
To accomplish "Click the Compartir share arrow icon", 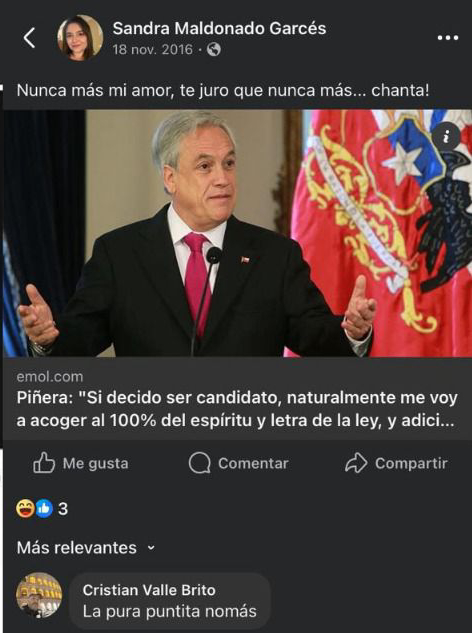I will click(x=356, y=463).
